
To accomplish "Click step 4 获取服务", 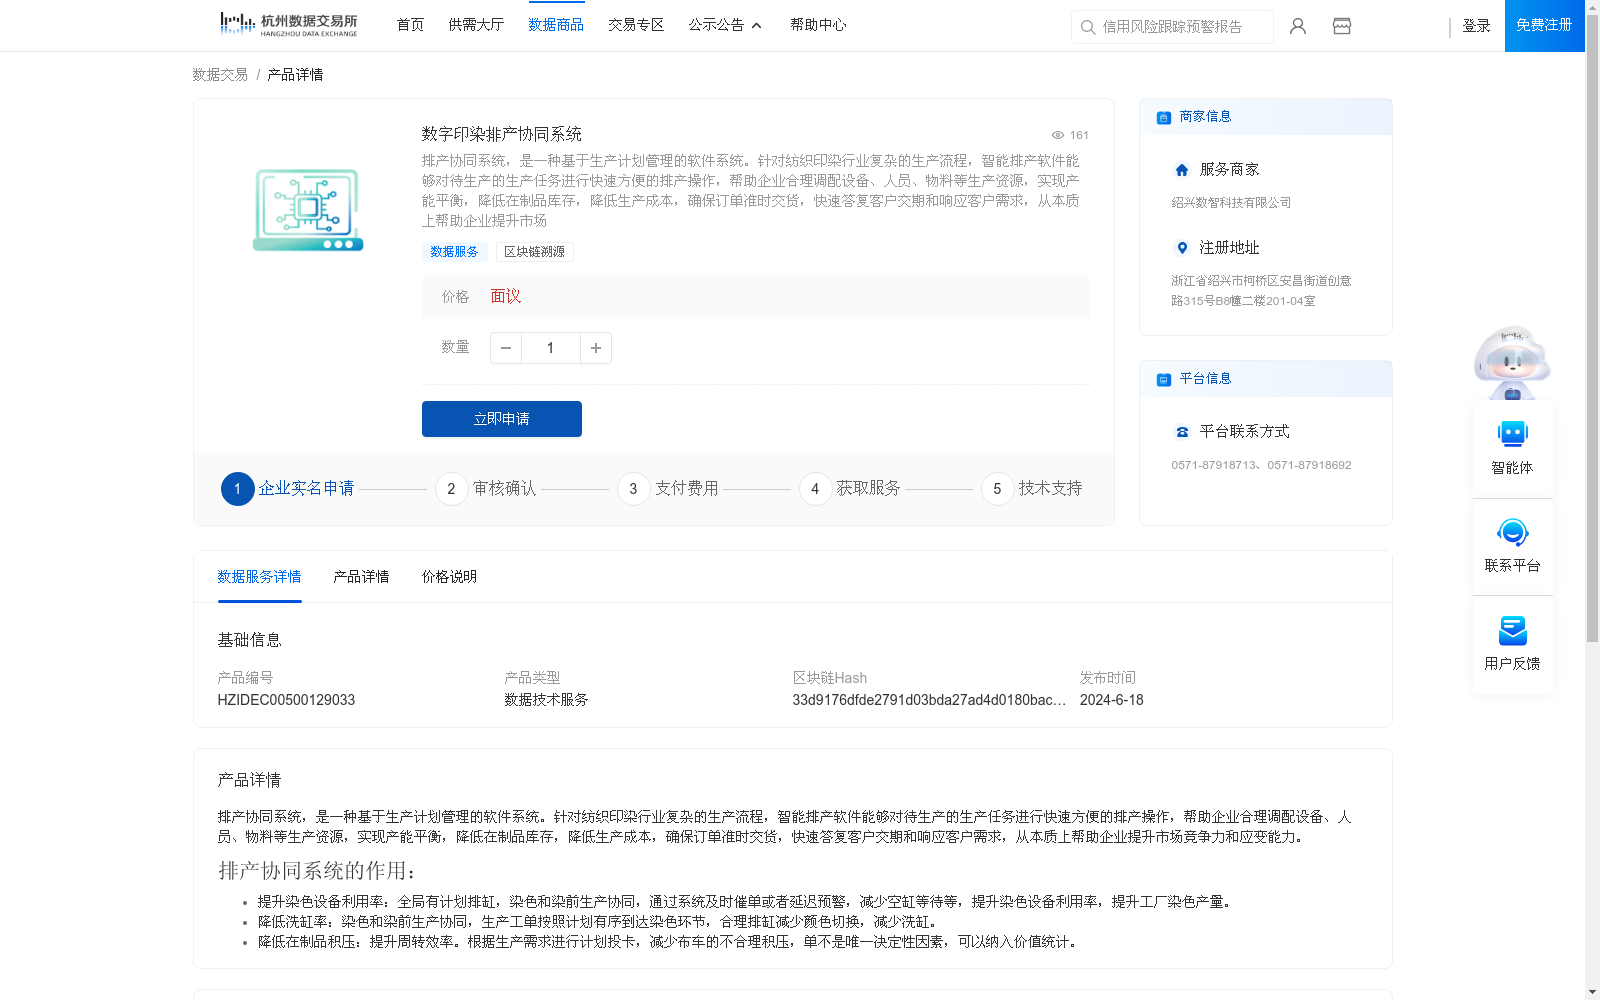I will (850, 488).
